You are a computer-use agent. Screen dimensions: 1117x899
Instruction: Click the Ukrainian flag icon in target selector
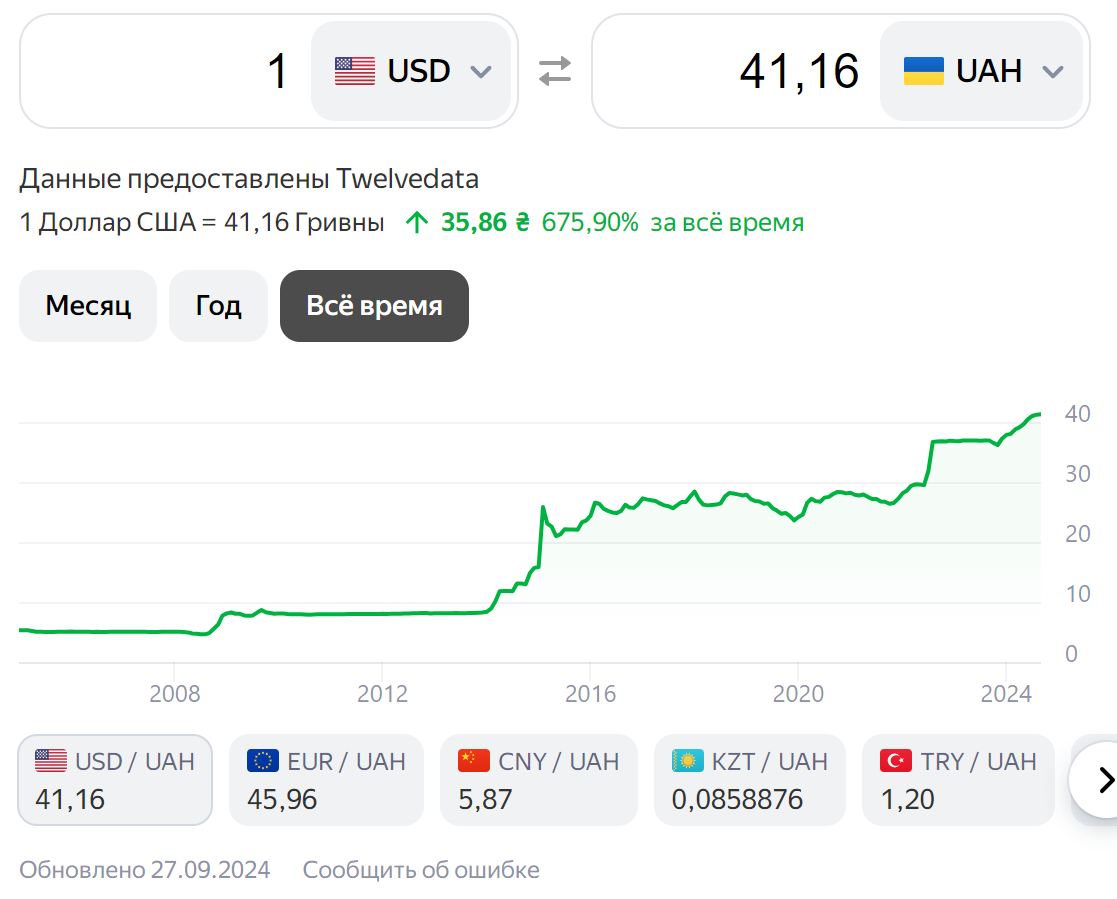coord(924,71)
